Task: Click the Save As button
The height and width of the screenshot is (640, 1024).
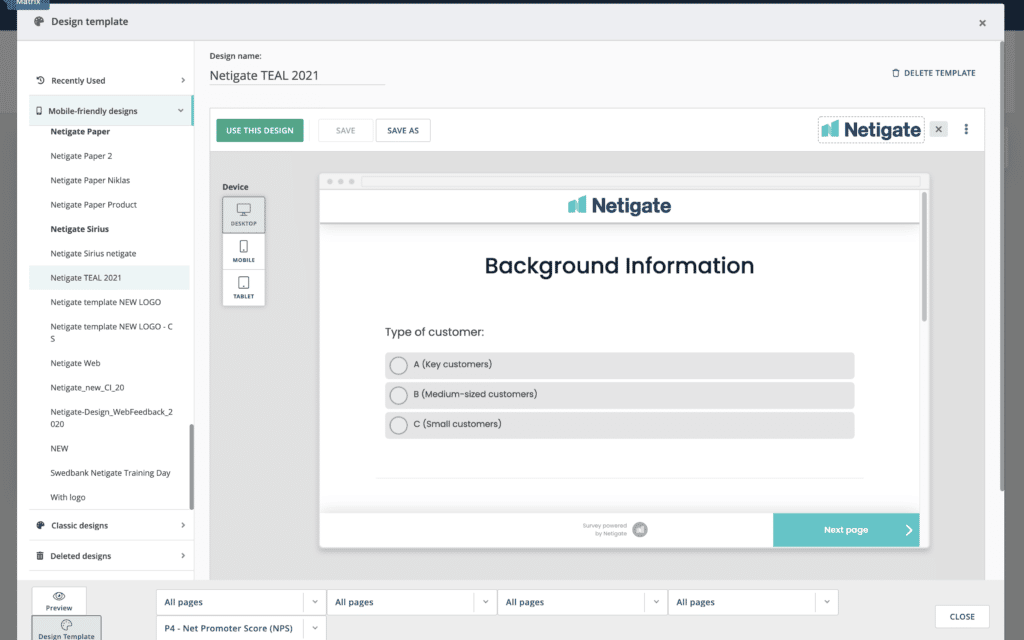Action: pos(402,131)
